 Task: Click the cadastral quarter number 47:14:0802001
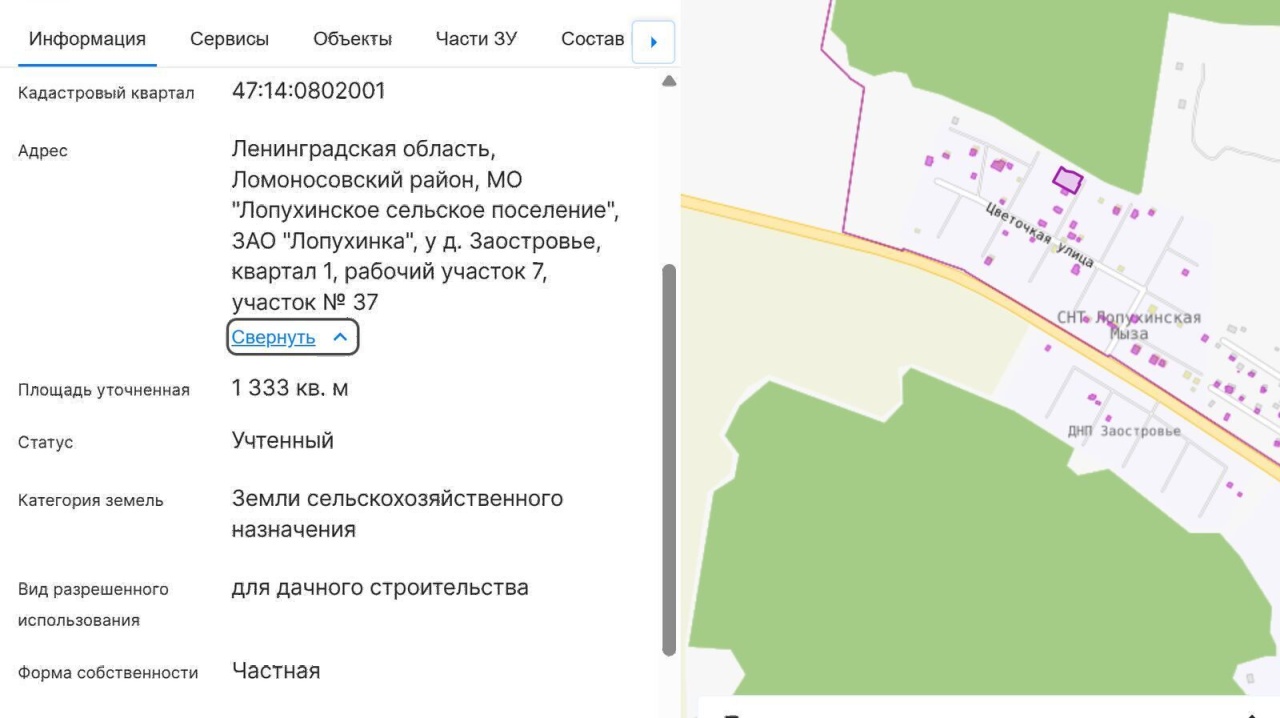point(308,91)
